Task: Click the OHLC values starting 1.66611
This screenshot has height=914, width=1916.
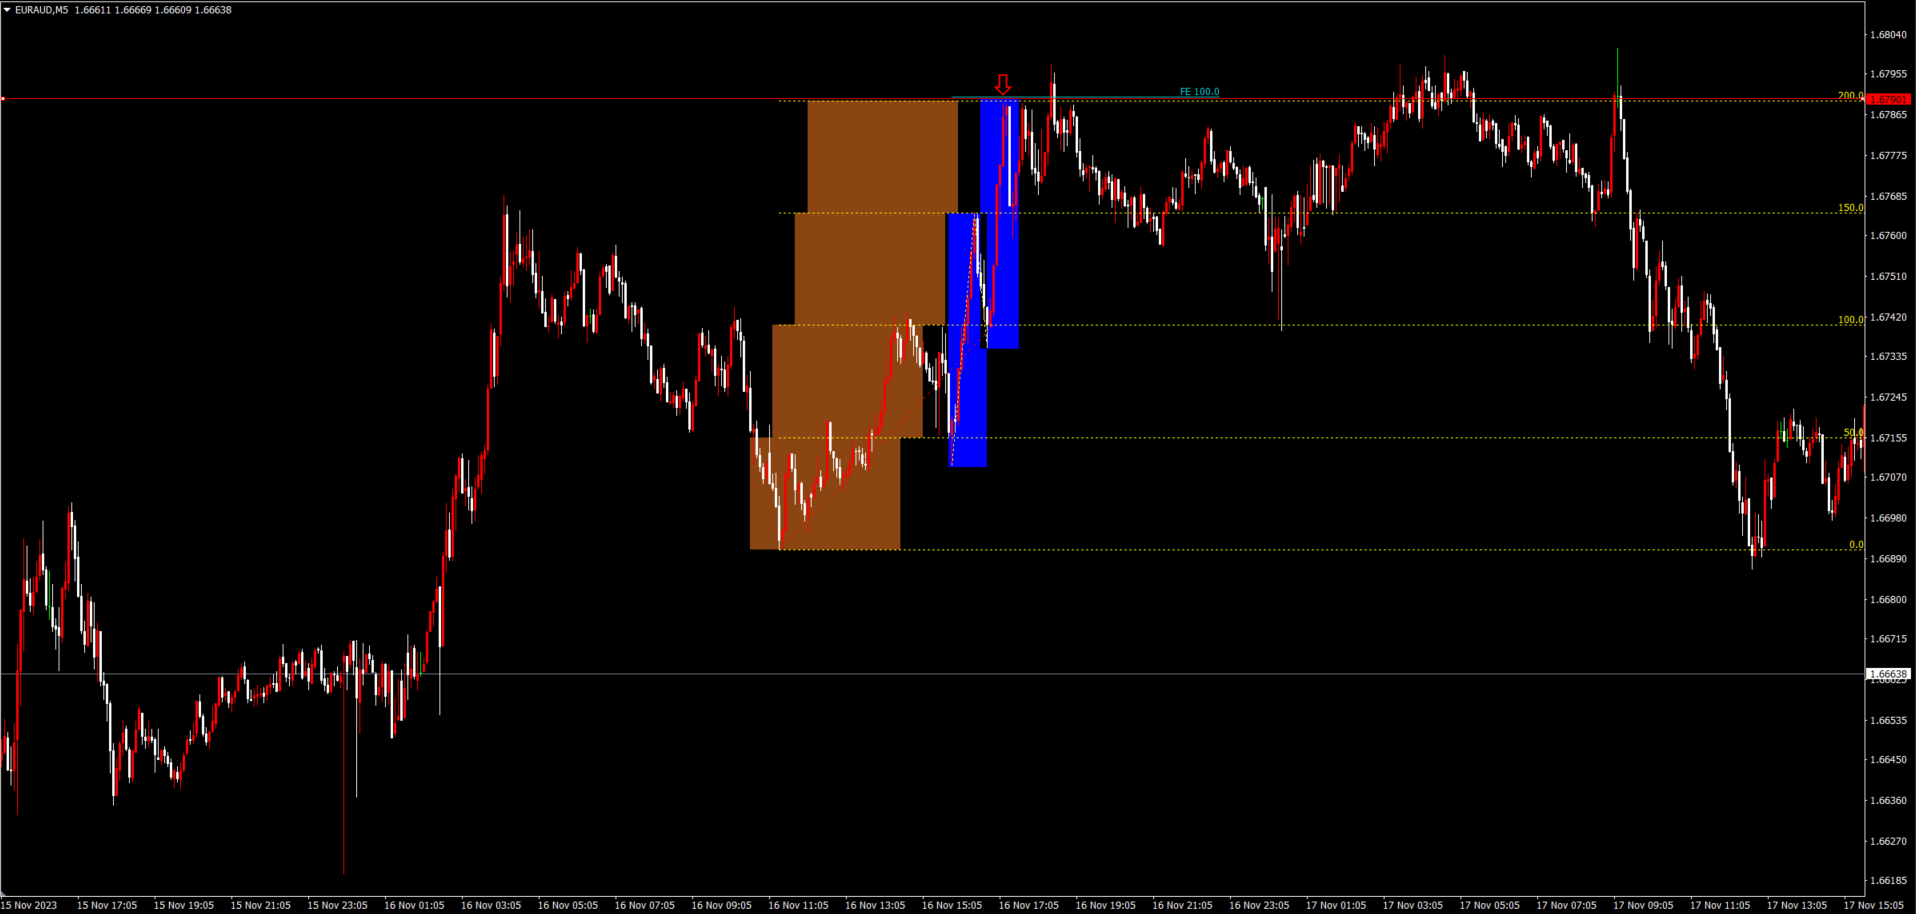Action: click(x=153, y=10)
